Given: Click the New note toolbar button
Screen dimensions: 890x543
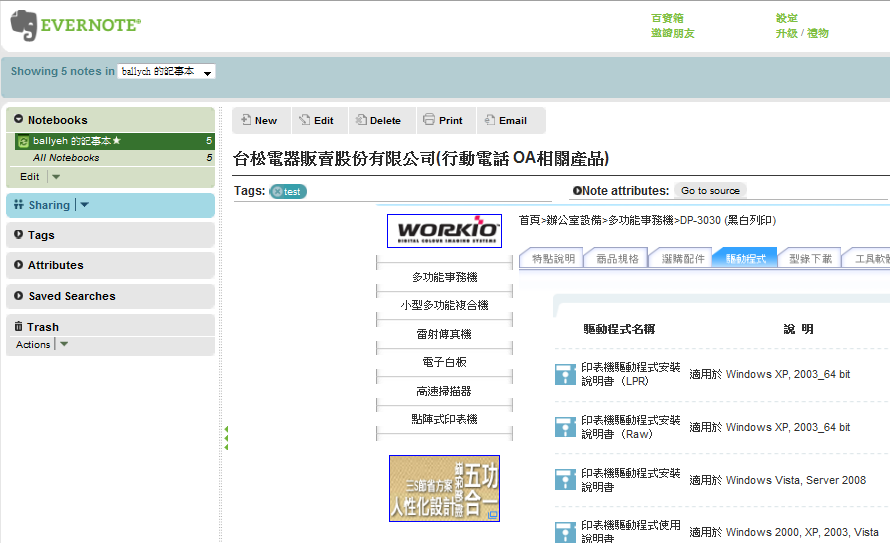Looking at the screenshot, I should 261,120.
